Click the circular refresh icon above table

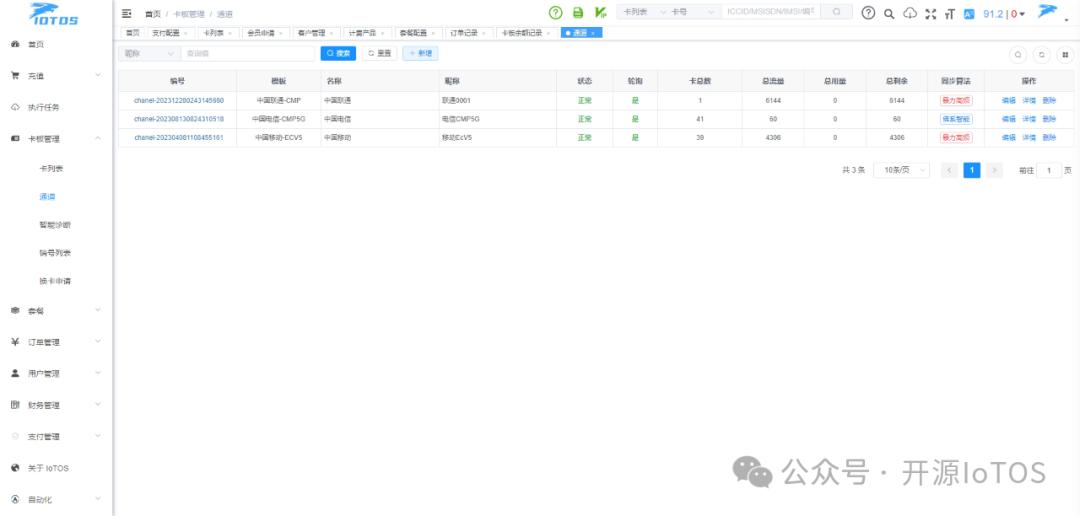point(1041,54)
